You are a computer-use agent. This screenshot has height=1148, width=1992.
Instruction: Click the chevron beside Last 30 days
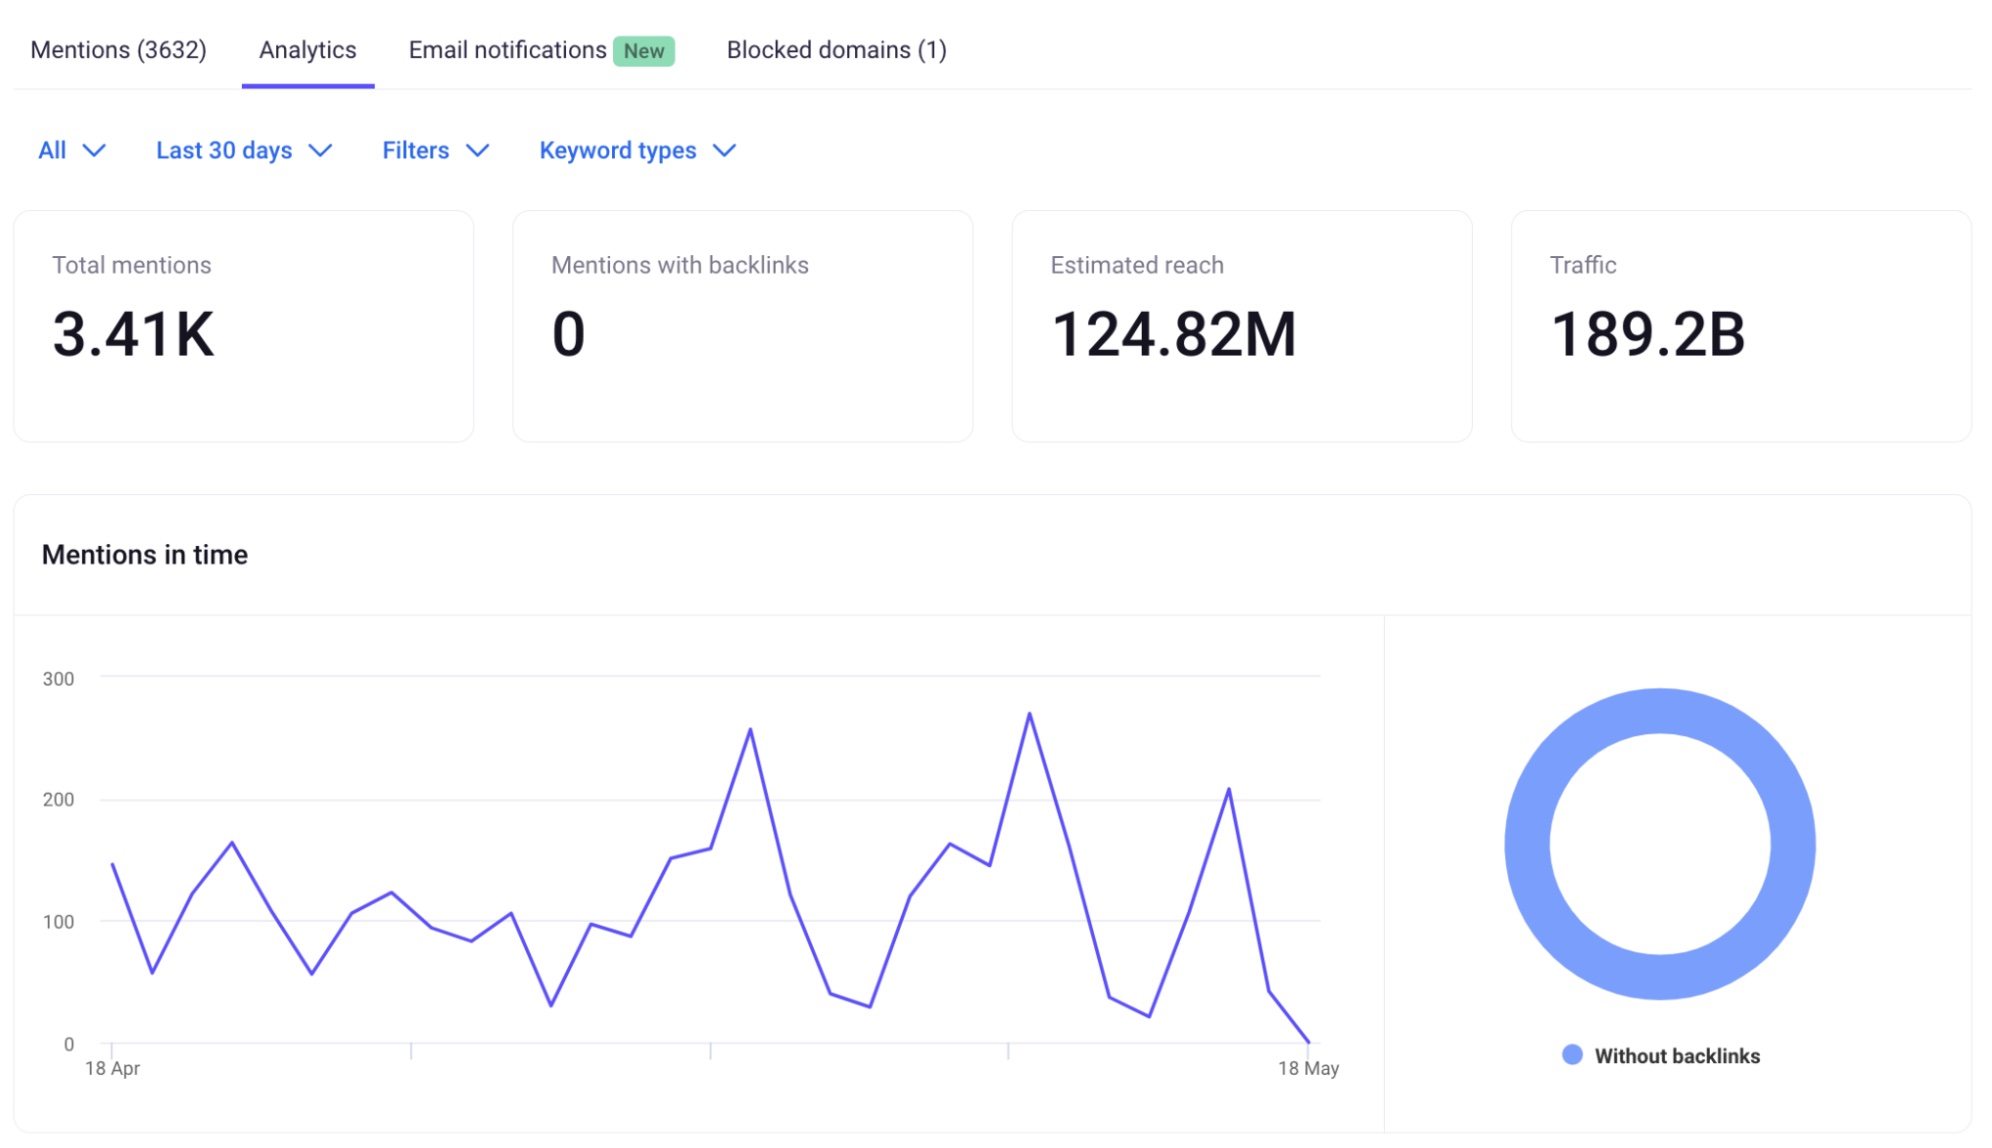[321, 152]
